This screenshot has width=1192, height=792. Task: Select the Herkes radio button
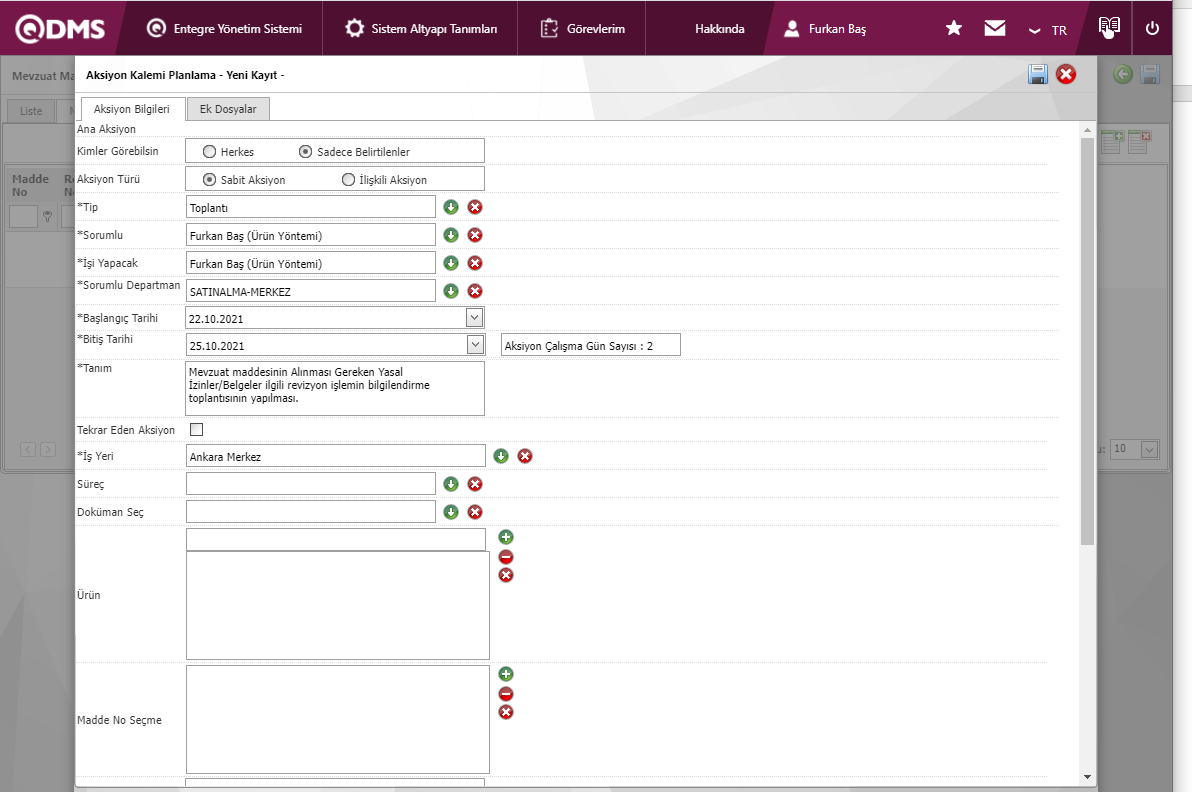point(209,152)
